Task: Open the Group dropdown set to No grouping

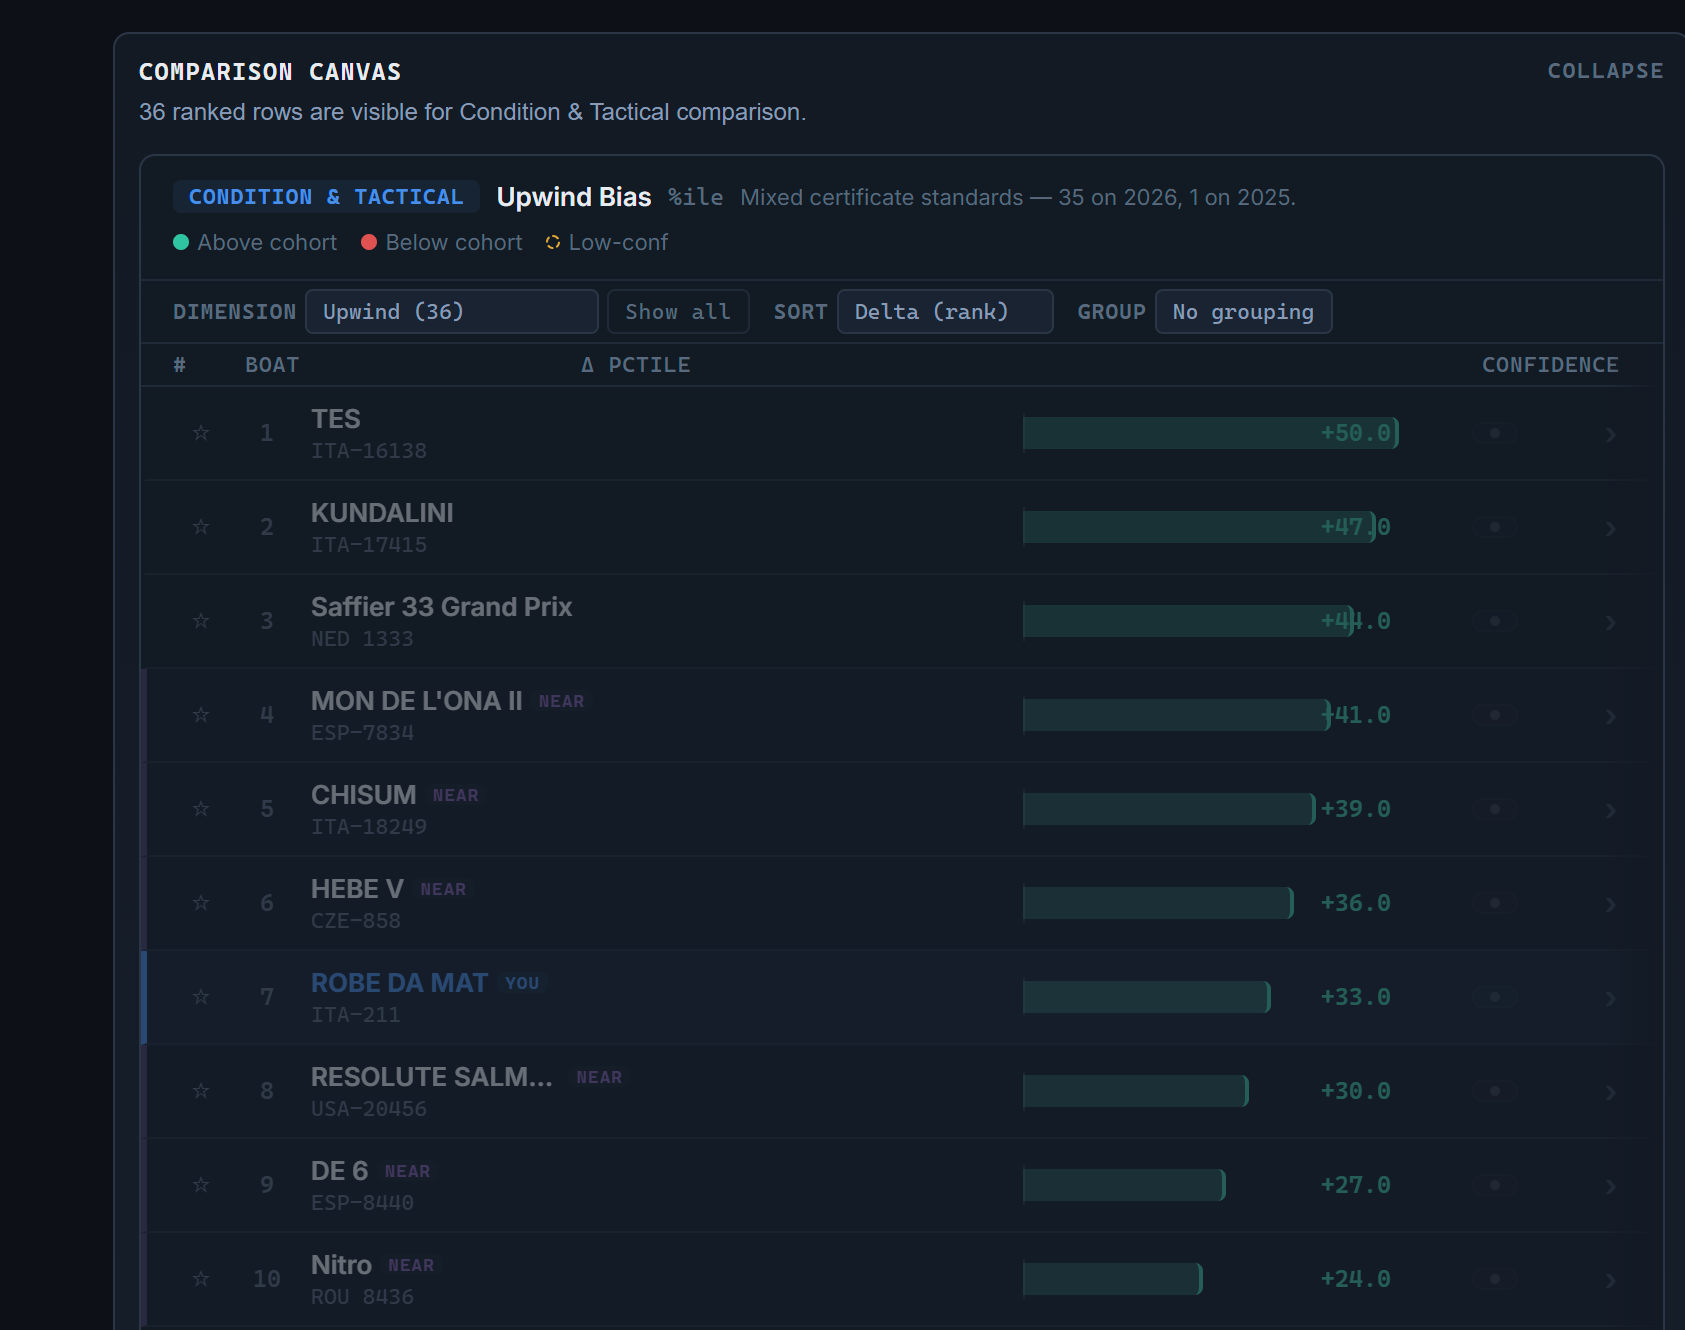Action: pyautogui.click(x=1243, y=312)
